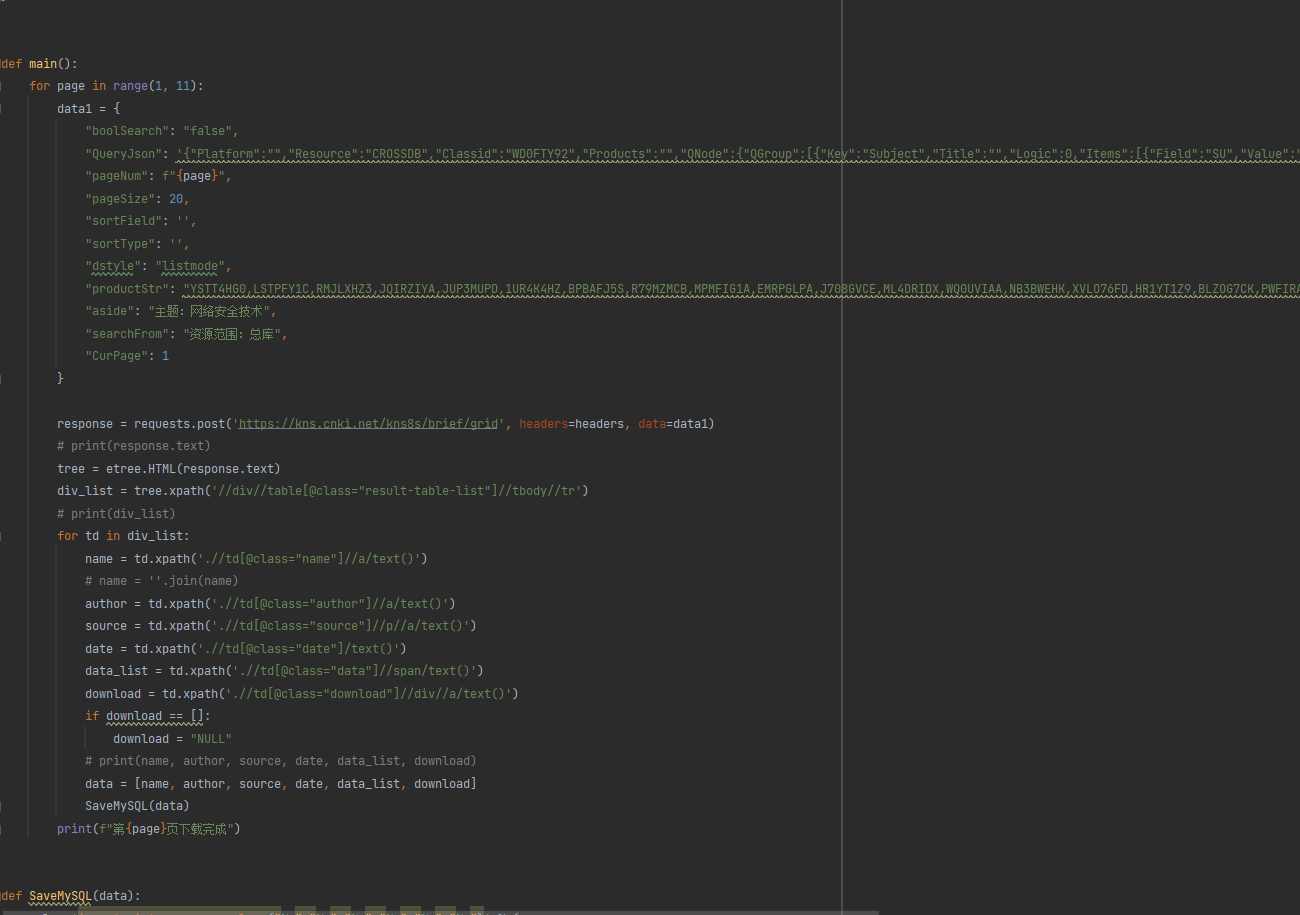Click the '# print(div_list)' comment
Image resolution: width=1300 pixels, height=915 pixels.
[116, 514]
